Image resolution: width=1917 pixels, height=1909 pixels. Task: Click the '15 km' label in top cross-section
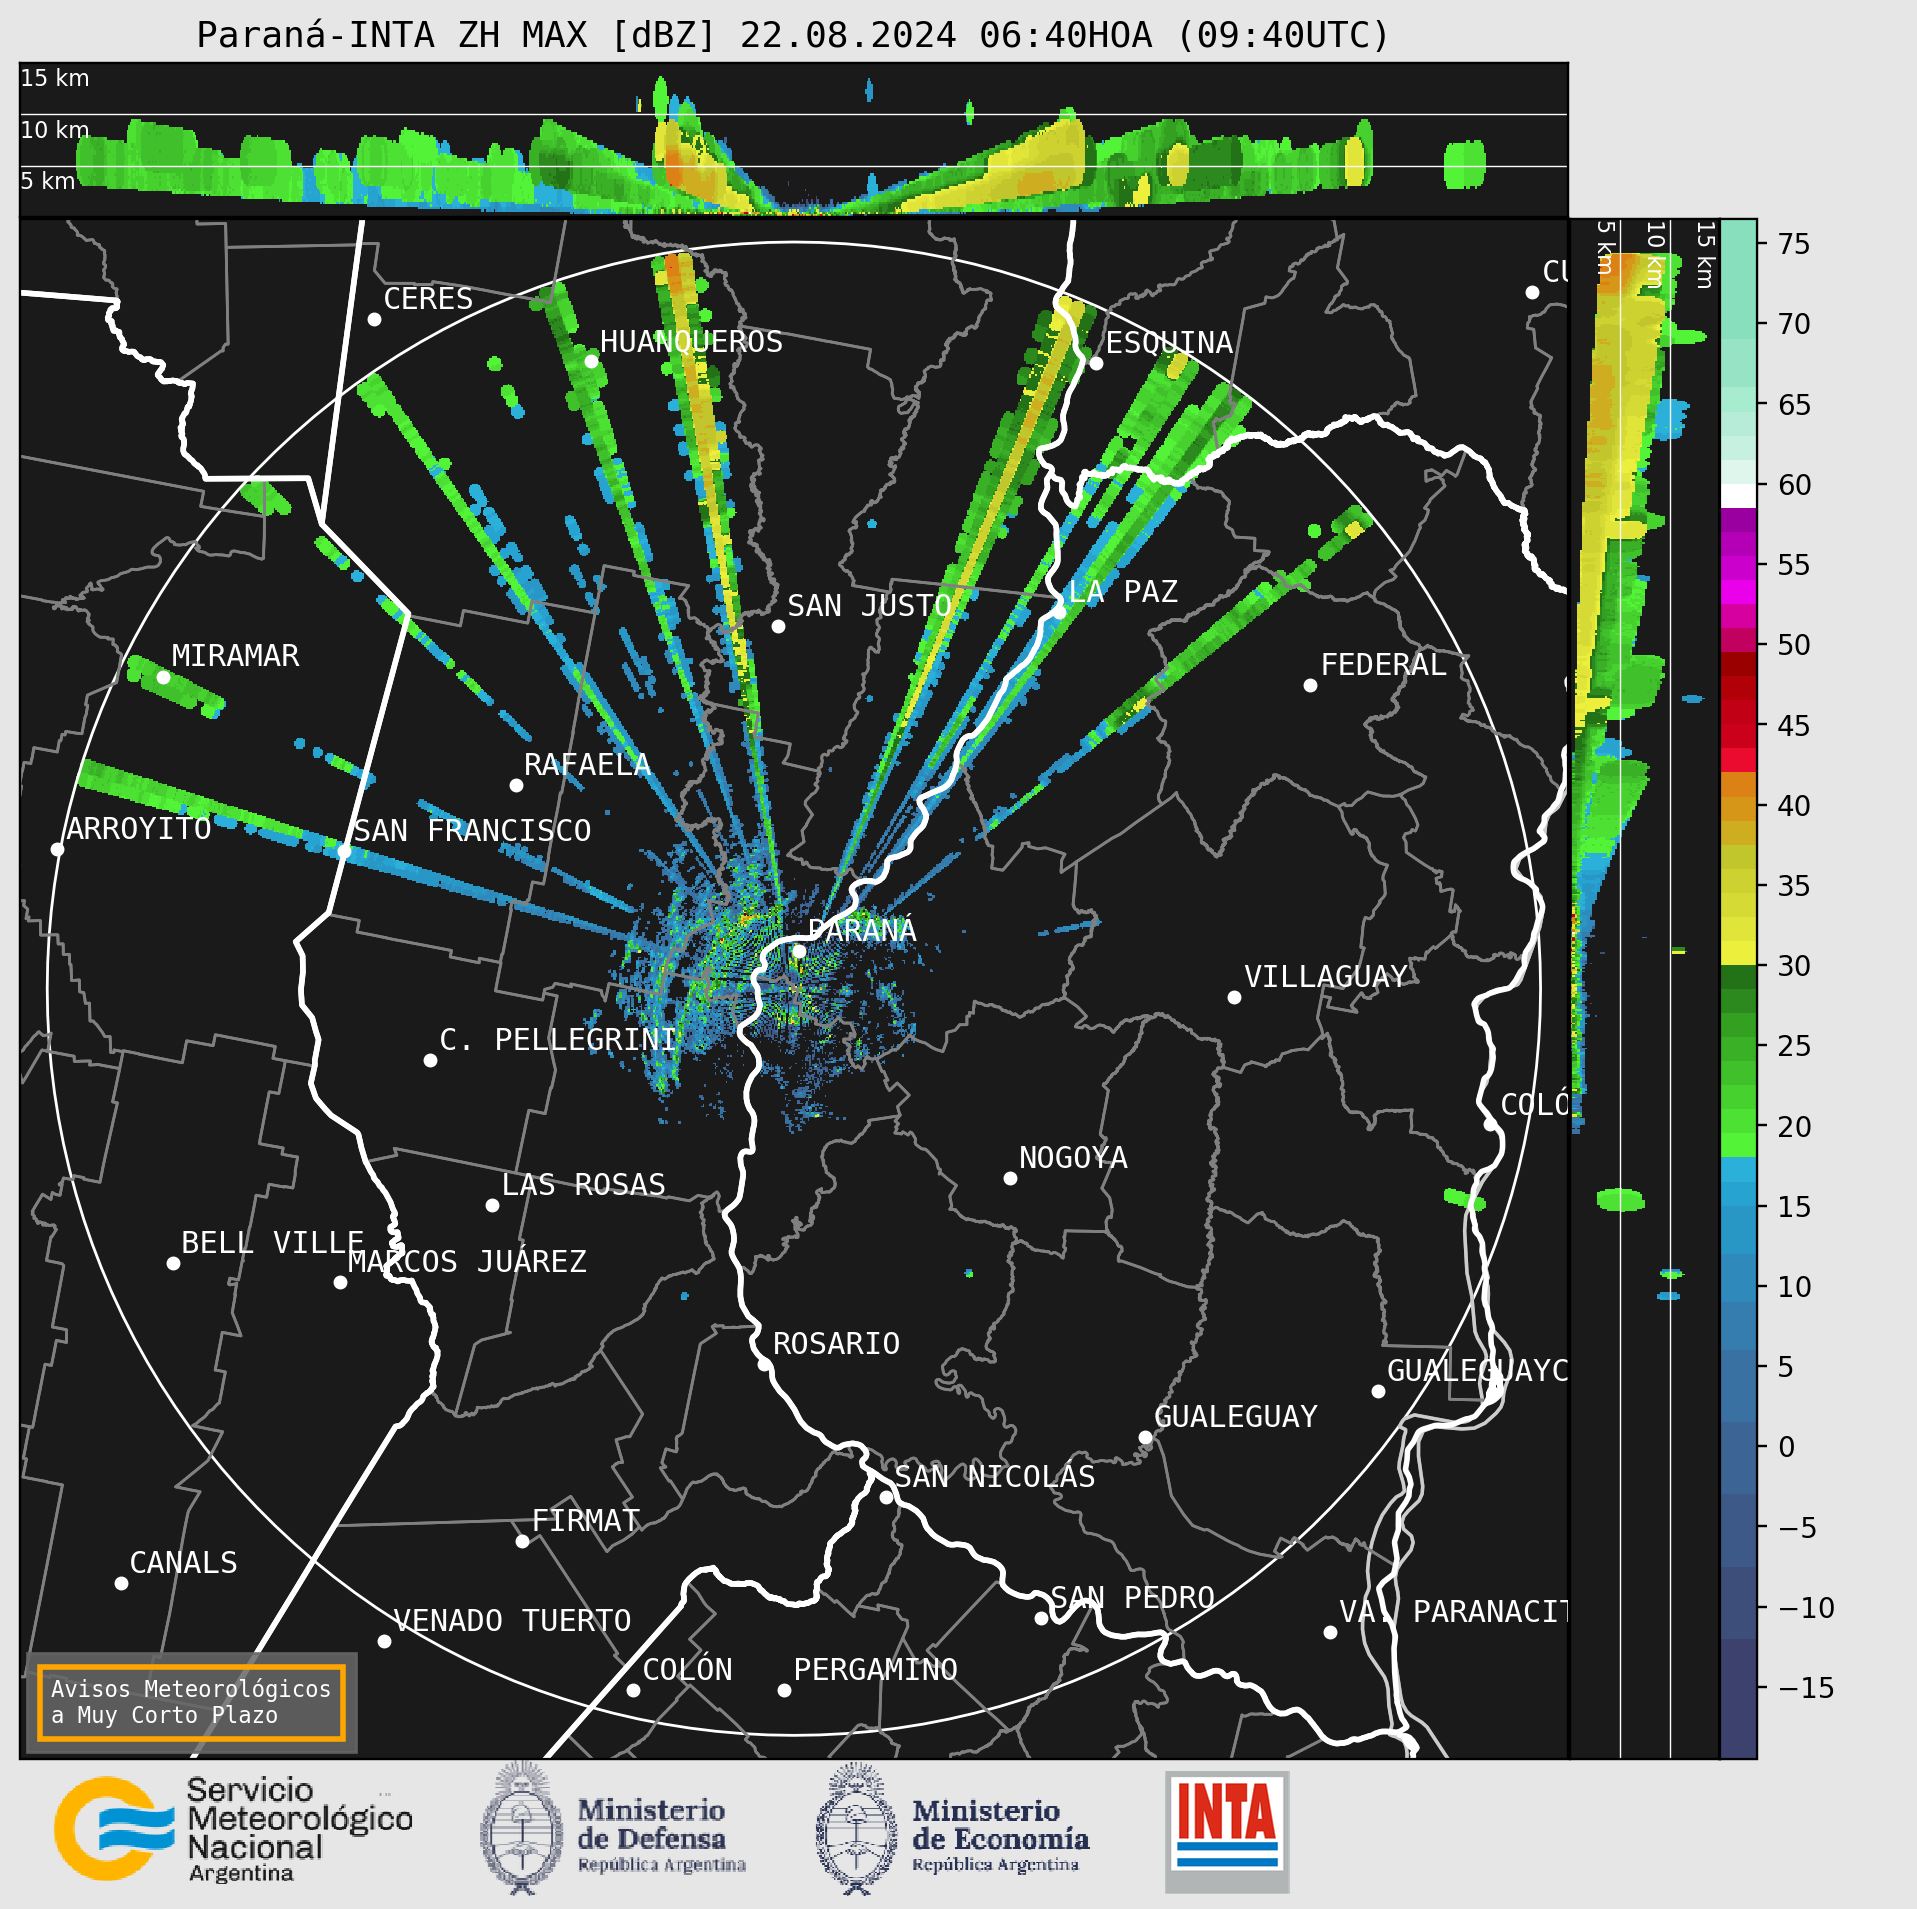[55, 78]
